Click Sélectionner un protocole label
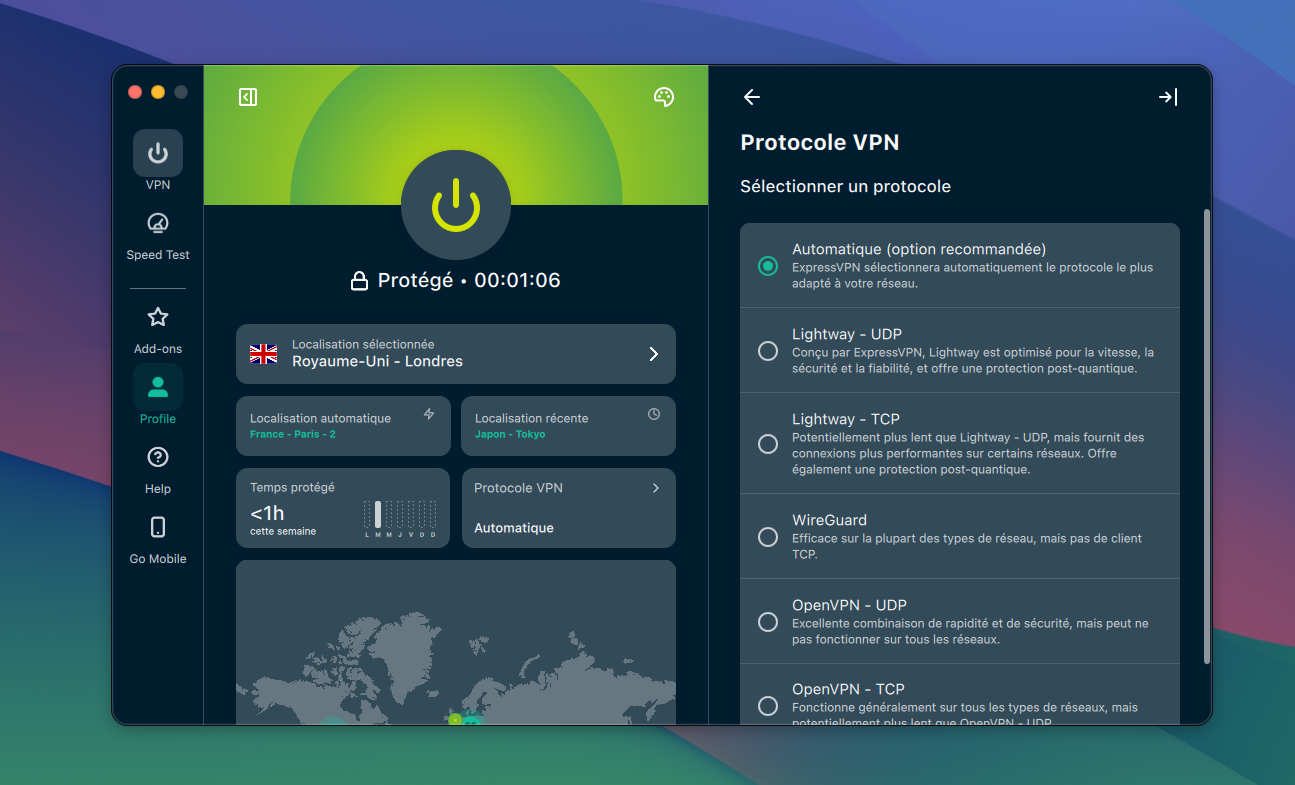 point(846,187)
